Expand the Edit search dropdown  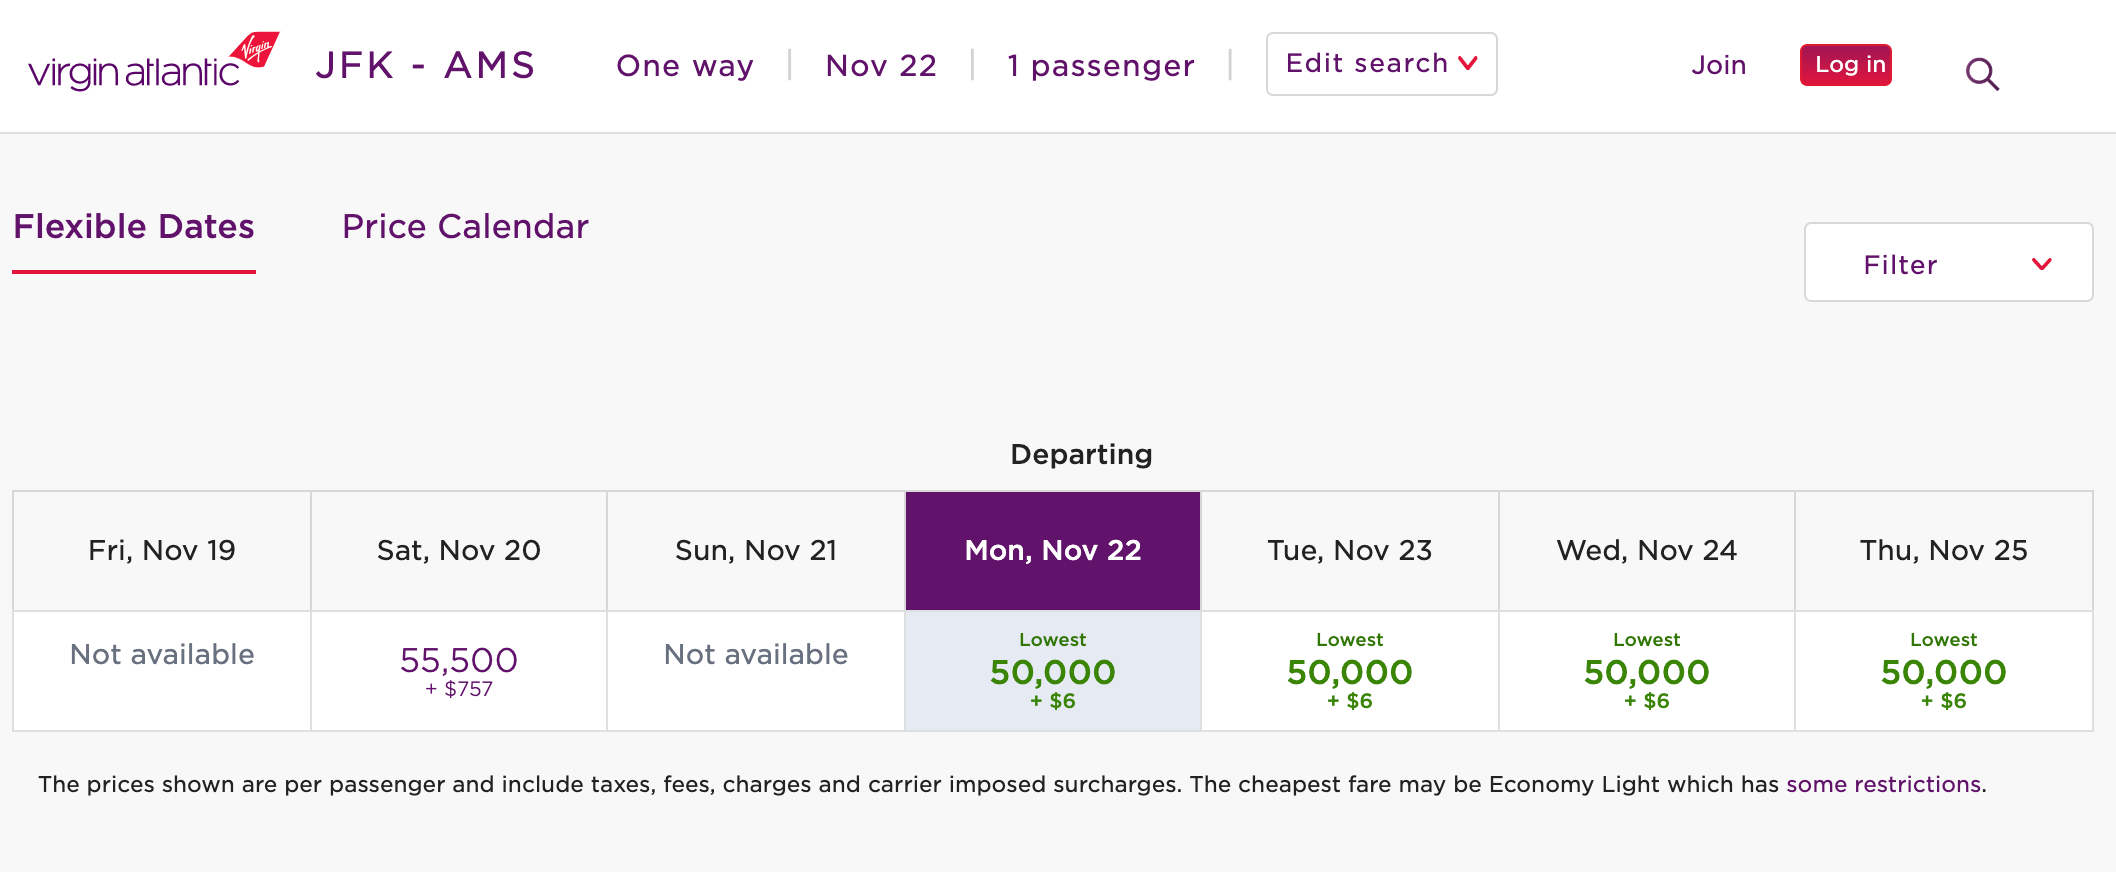point(1381,63)
